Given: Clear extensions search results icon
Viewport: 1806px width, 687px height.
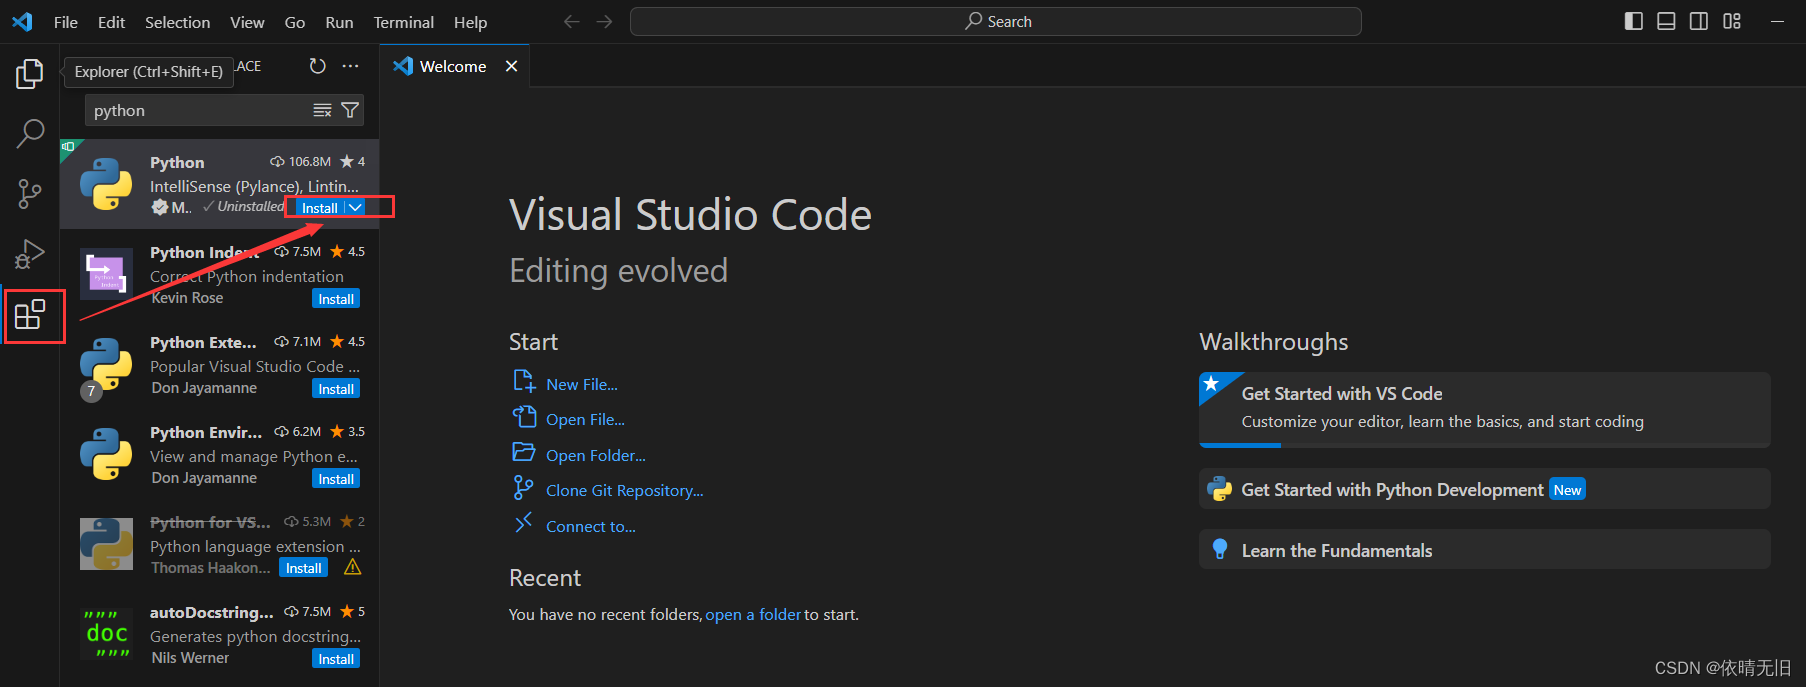Looking at the screenshot, I should point(322,110).
